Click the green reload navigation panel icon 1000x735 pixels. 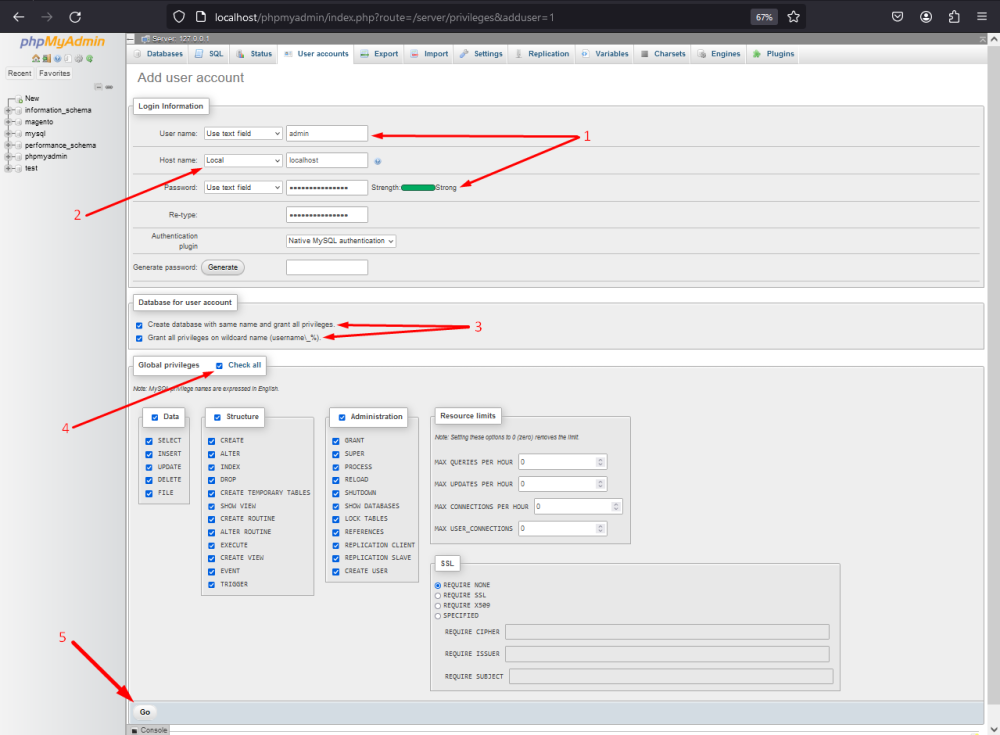click(x=88, y=59)
